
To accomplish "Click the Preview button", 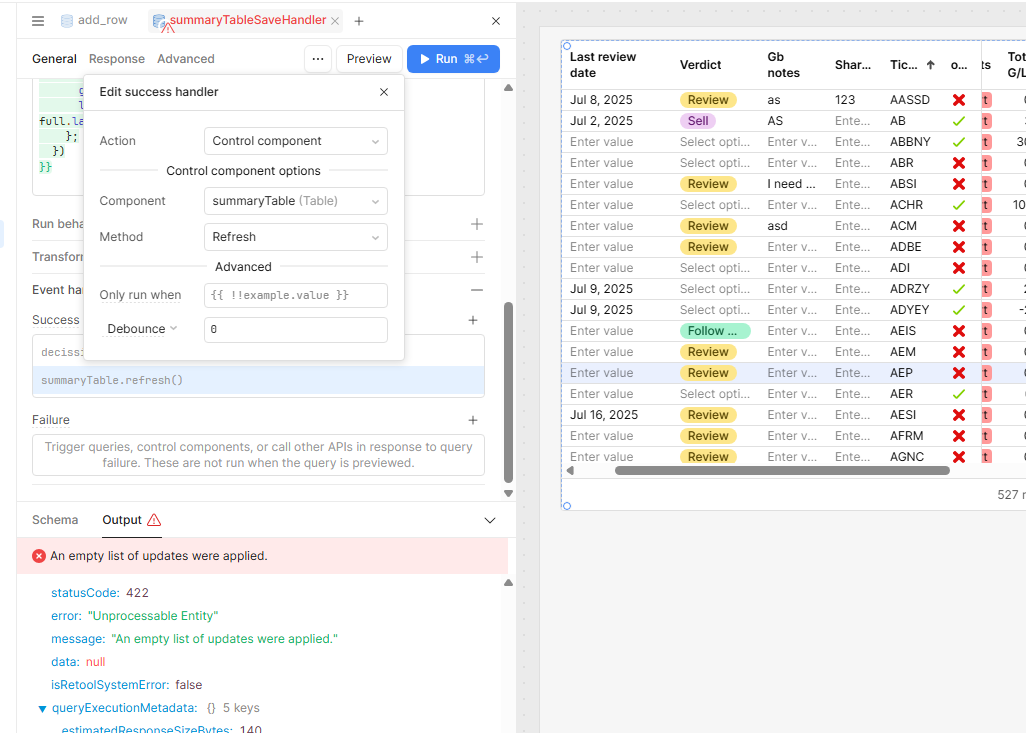I will [369, 59].
